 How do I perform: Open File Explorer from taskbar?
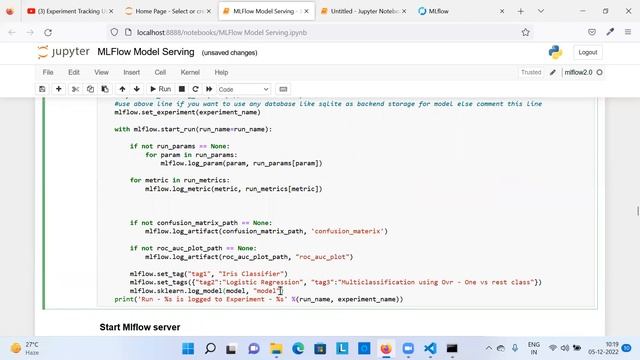pyautogui.click(x=276, y=349)
